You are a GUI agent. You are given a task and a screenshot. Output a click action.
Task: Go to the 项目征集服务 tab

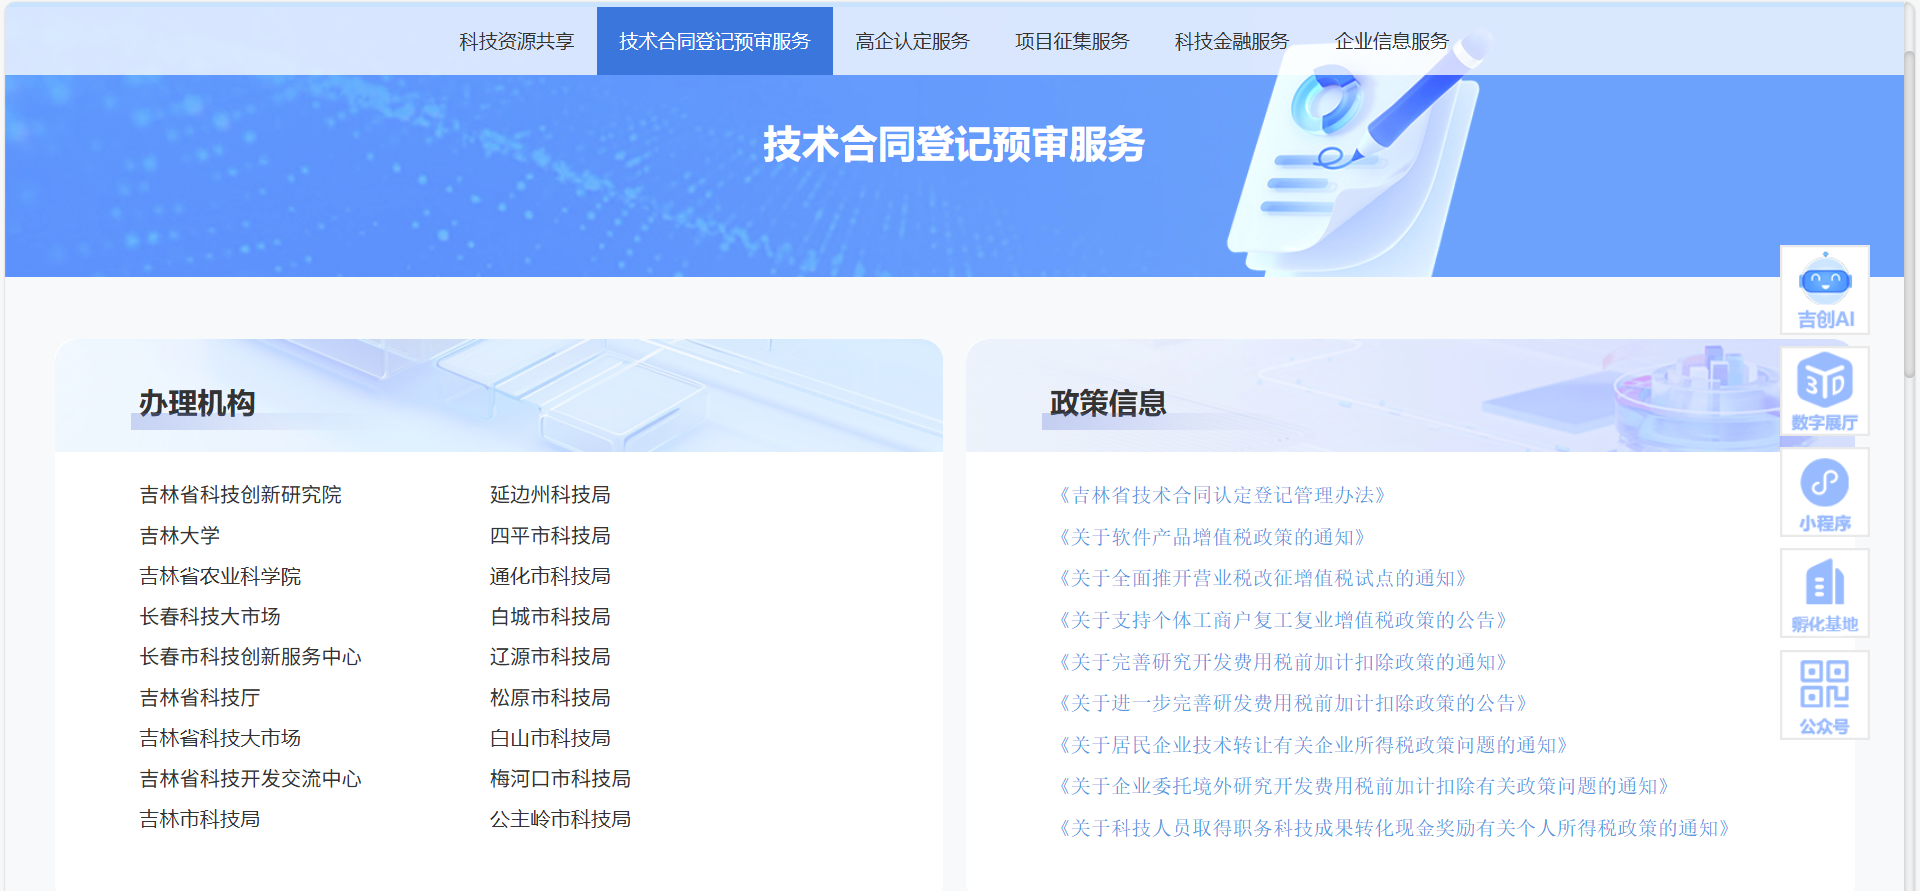click(x=1072, y=41)
